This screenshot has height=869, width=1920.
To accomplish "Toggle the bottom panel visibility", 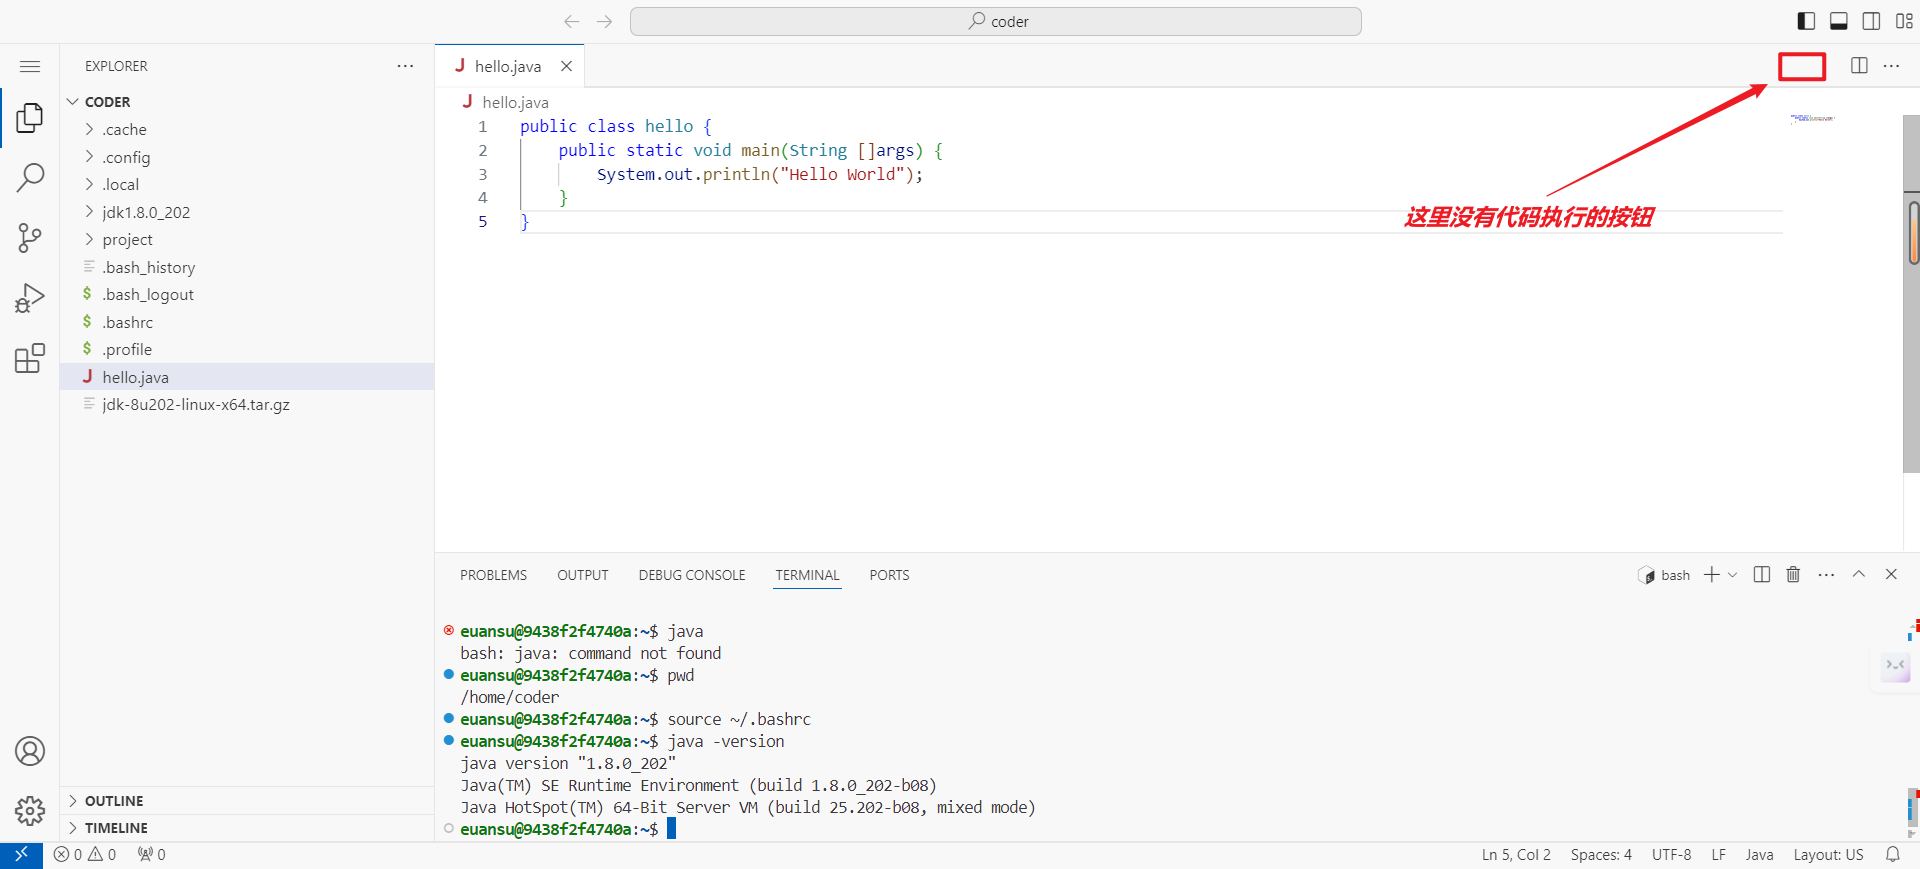I will [x=1838, y=21].
